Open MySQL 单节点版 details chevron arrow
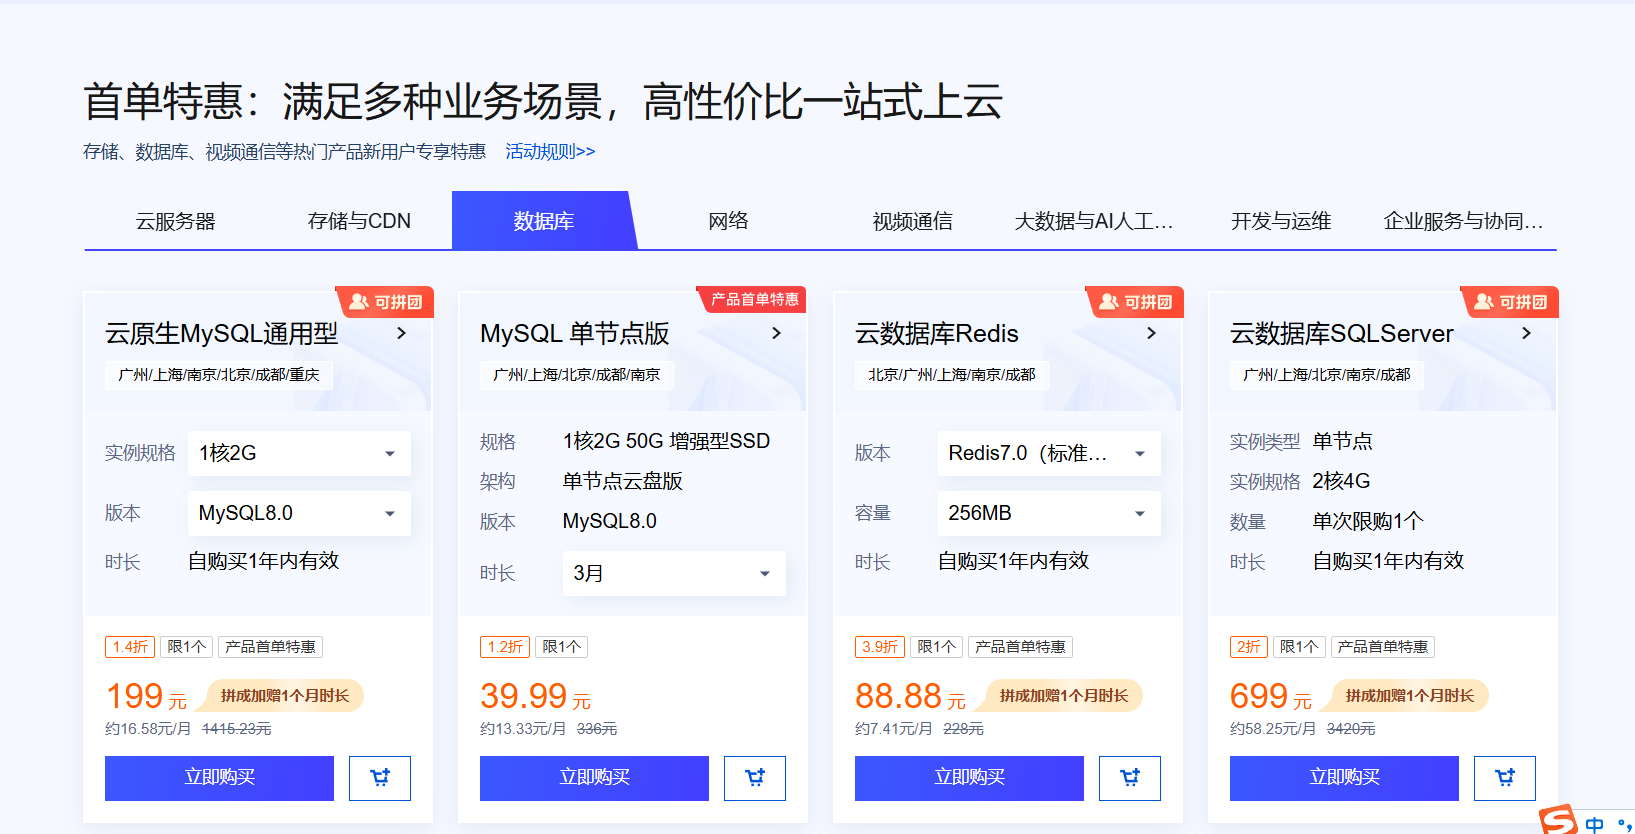This screenshot has height=834, width=1635. (x=776, y=333)
